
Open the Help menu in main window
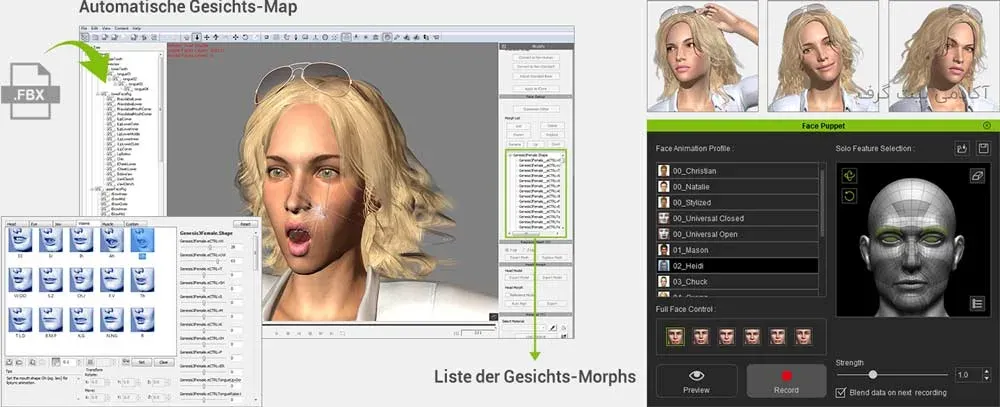pyautogui.click(x=136, y=29)
